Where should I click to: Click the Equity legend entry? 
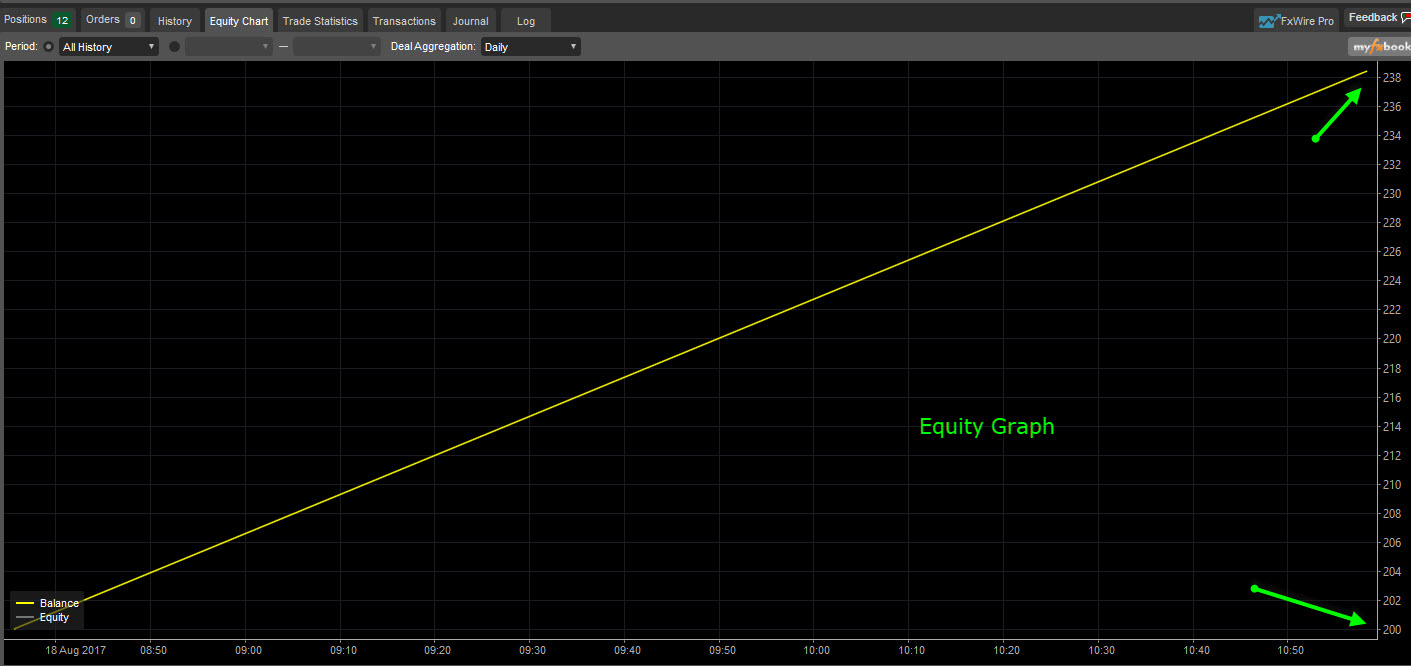pos(42,618)
